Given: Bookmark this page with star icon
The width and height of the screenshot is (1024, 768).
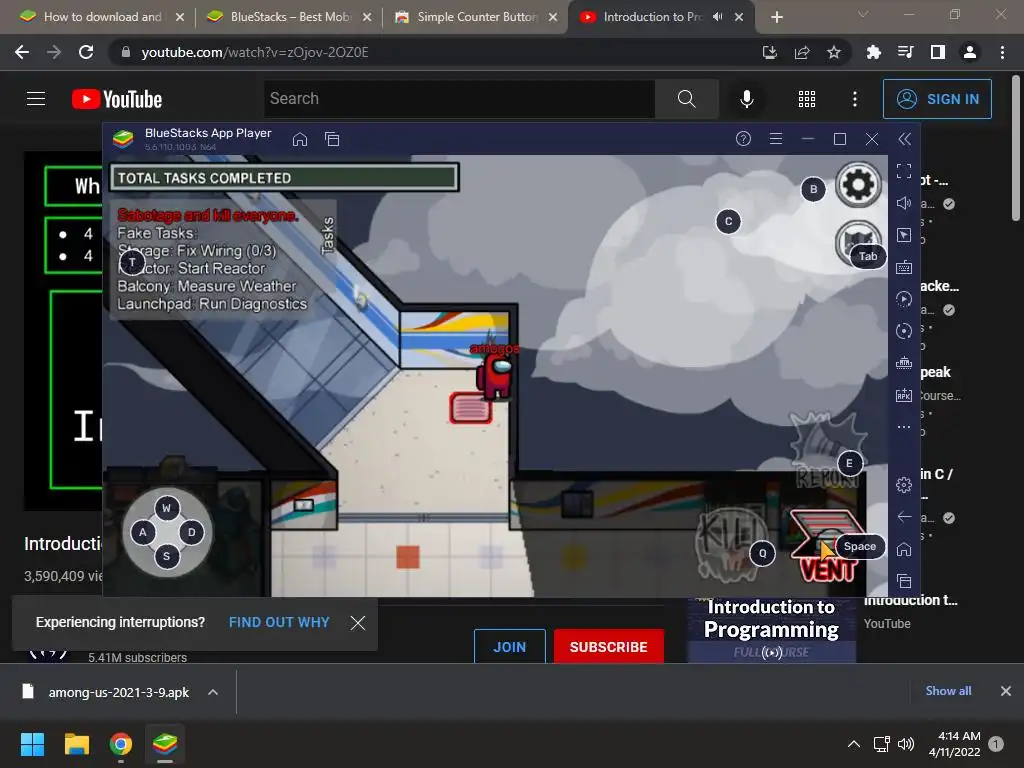Looking at the screenshot, I should tap(834, 52).
